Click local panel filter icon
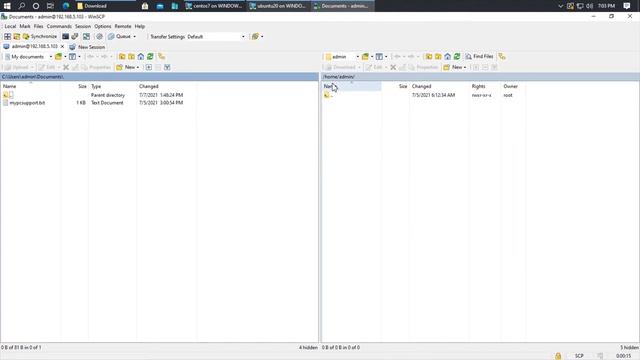This screenshot has width=640, height=360. click(72, 57)
